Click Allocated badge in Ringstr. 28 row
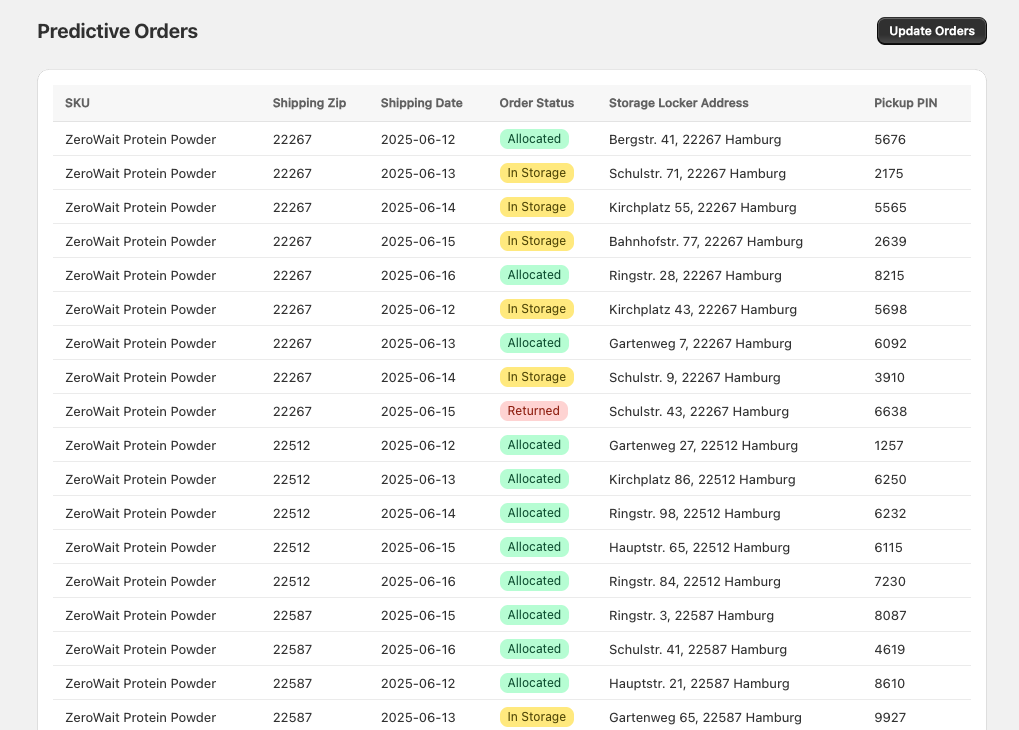The height and width of the screenshot is (730, 1019). click(534, 275)
